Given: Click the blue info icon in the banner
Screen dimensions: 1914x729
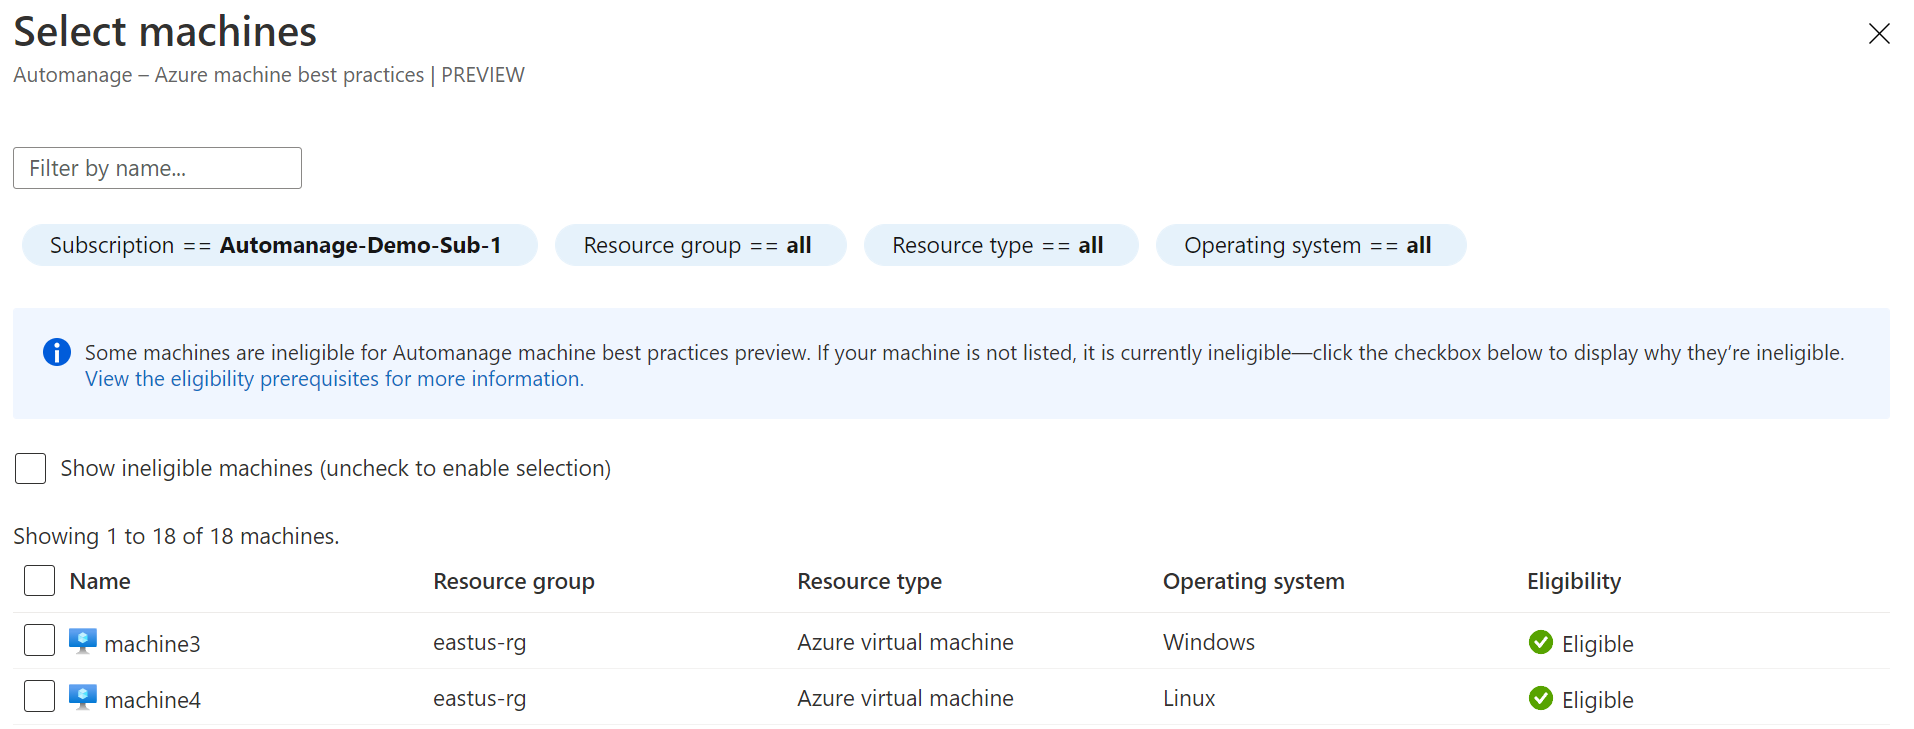Looking at the screenshot, I should (x=57, y=352).
